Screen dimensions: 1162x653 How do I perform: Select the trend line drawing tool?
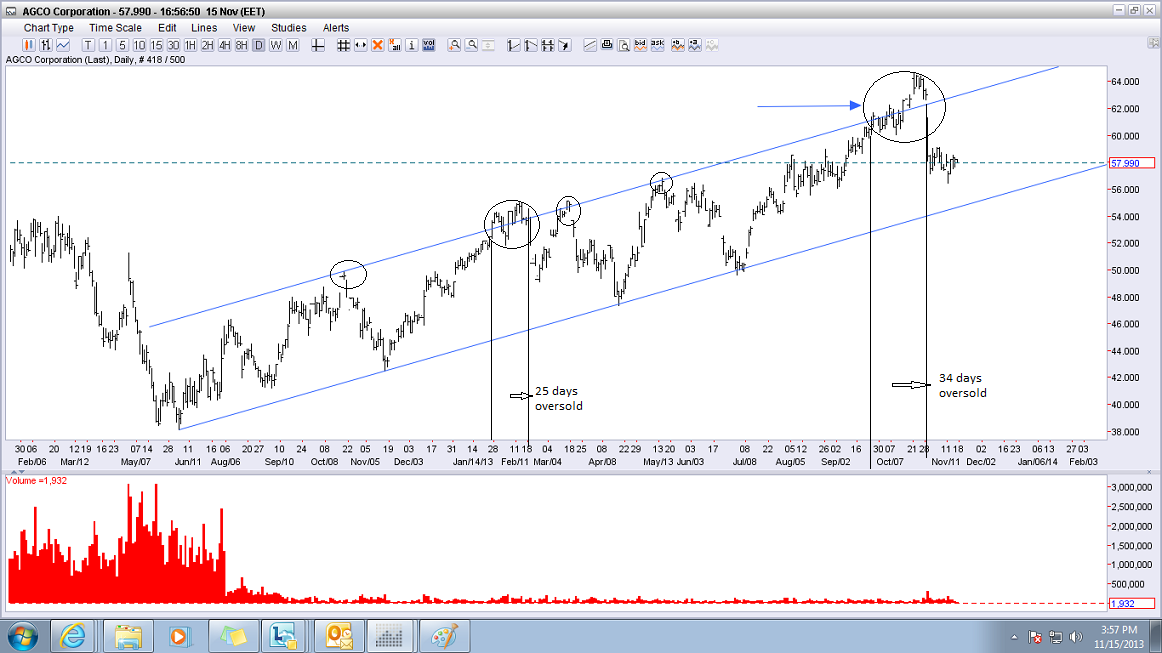(514, 45)
